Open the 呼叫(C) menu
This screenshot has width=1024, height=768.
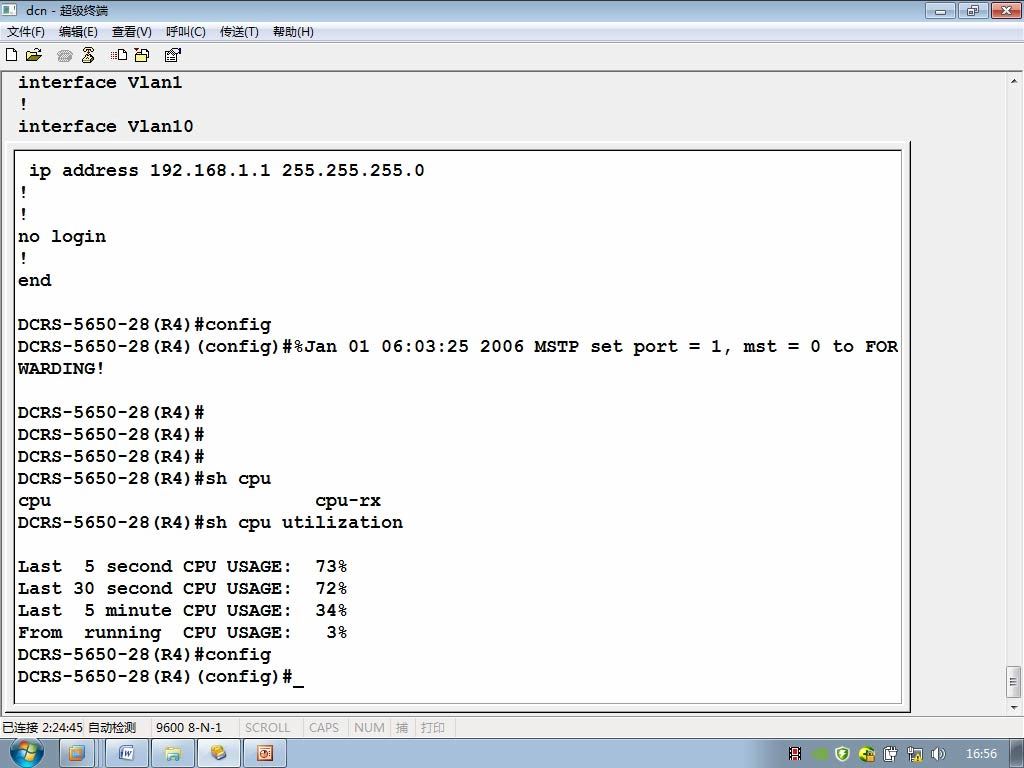tap(185, 31)
